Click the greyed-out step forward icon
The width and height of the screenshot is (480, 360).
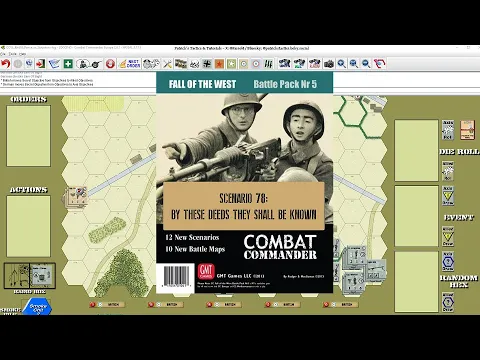click(x=18, y=63)
